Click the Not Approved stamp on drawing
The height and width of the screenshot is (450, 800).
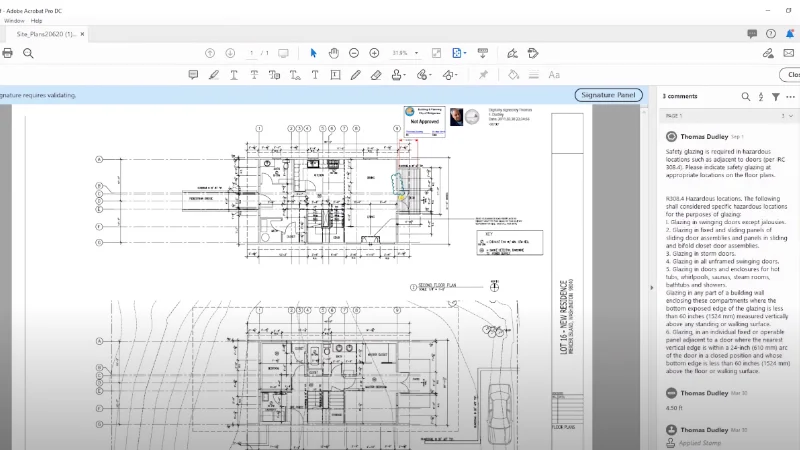(x=424, y=121)
